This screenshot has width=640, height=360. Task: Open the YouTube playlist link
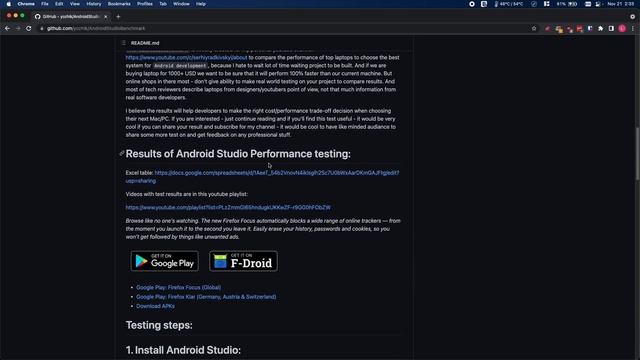228,207
